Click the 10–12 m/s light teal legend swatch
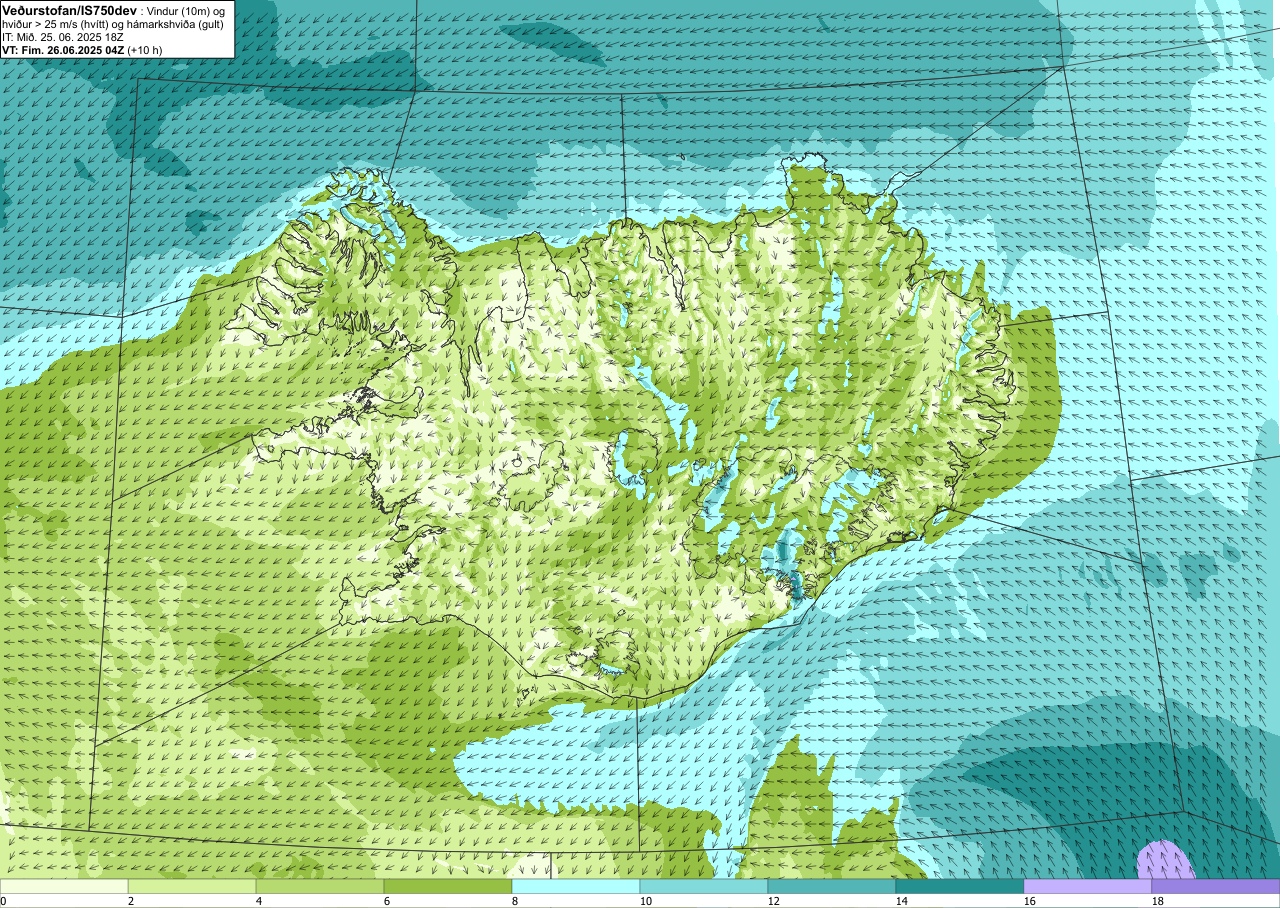The height and width of the screenshot is (908, 1280). [704, 886]
